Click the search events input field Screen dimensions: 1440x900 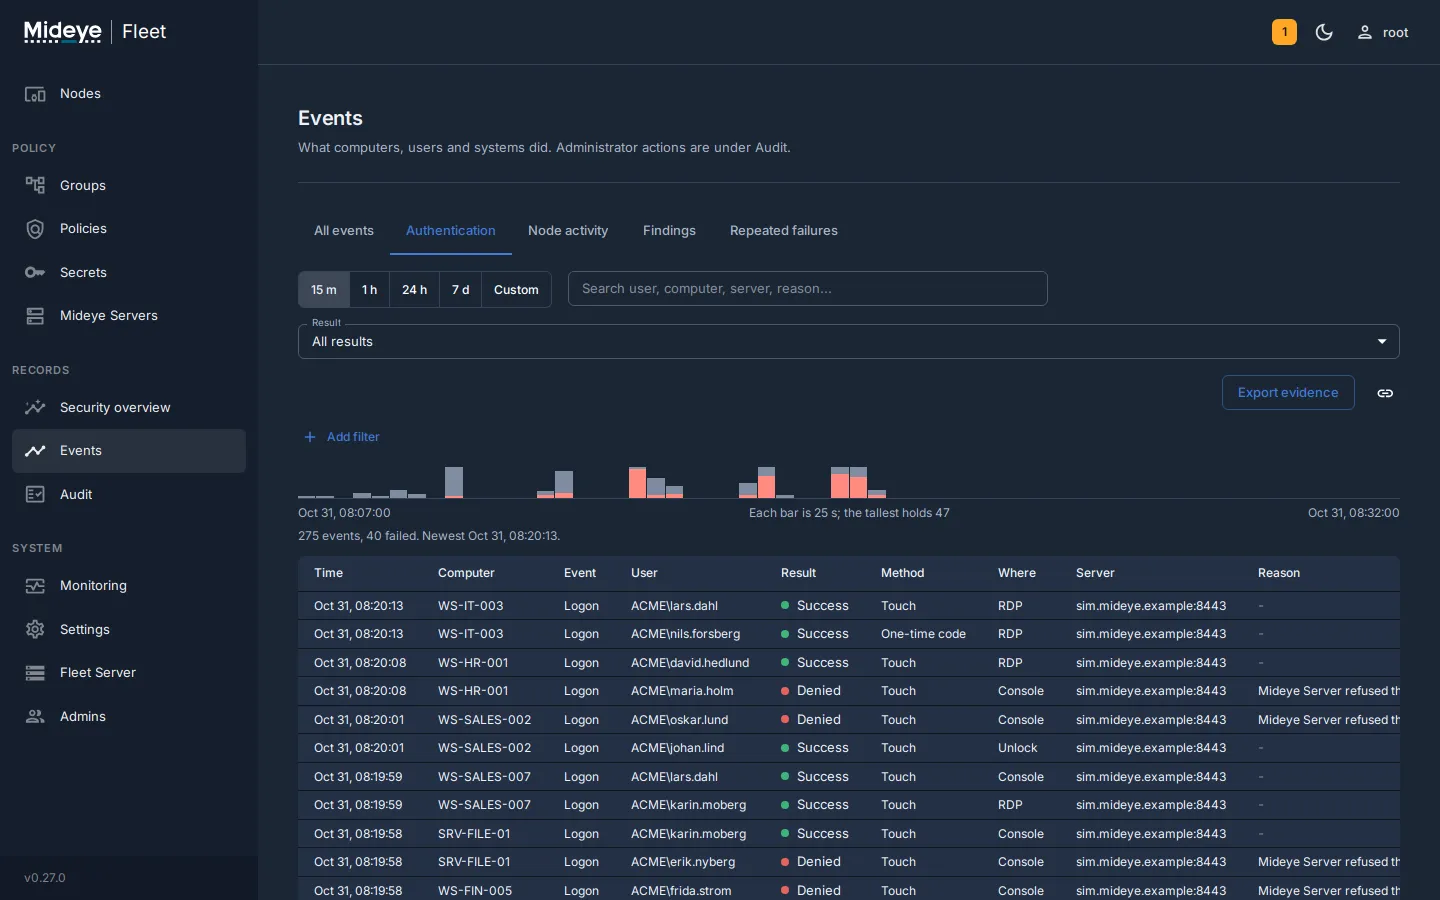pyautogui.click(x=808, y=289)
